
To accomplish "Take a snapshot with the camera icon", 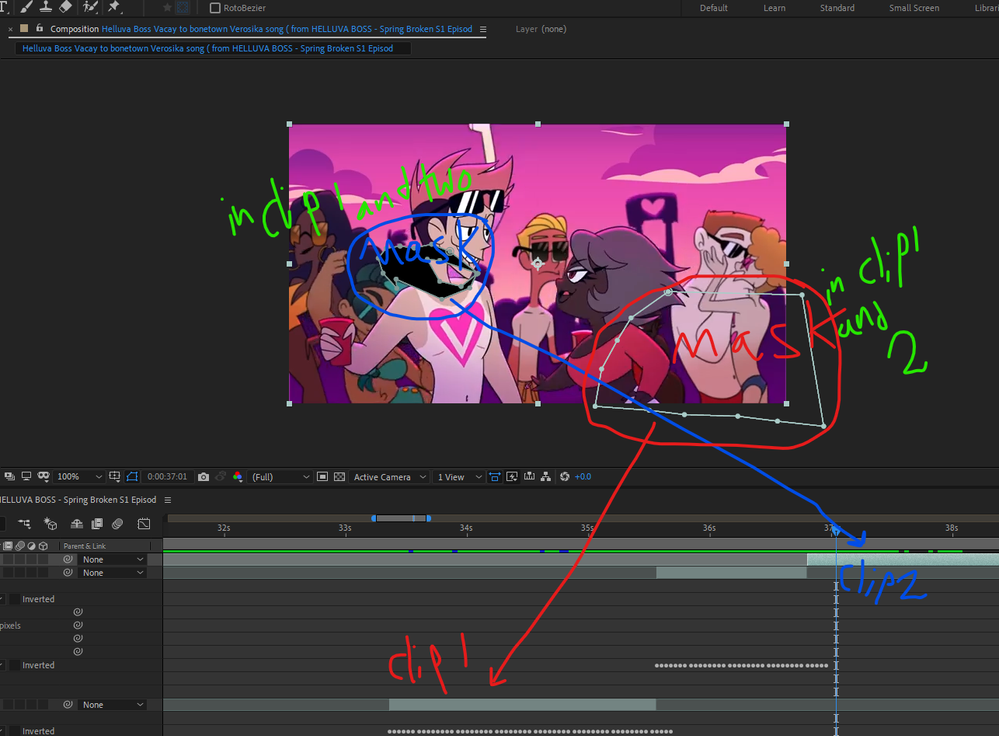I will [203, 477].
